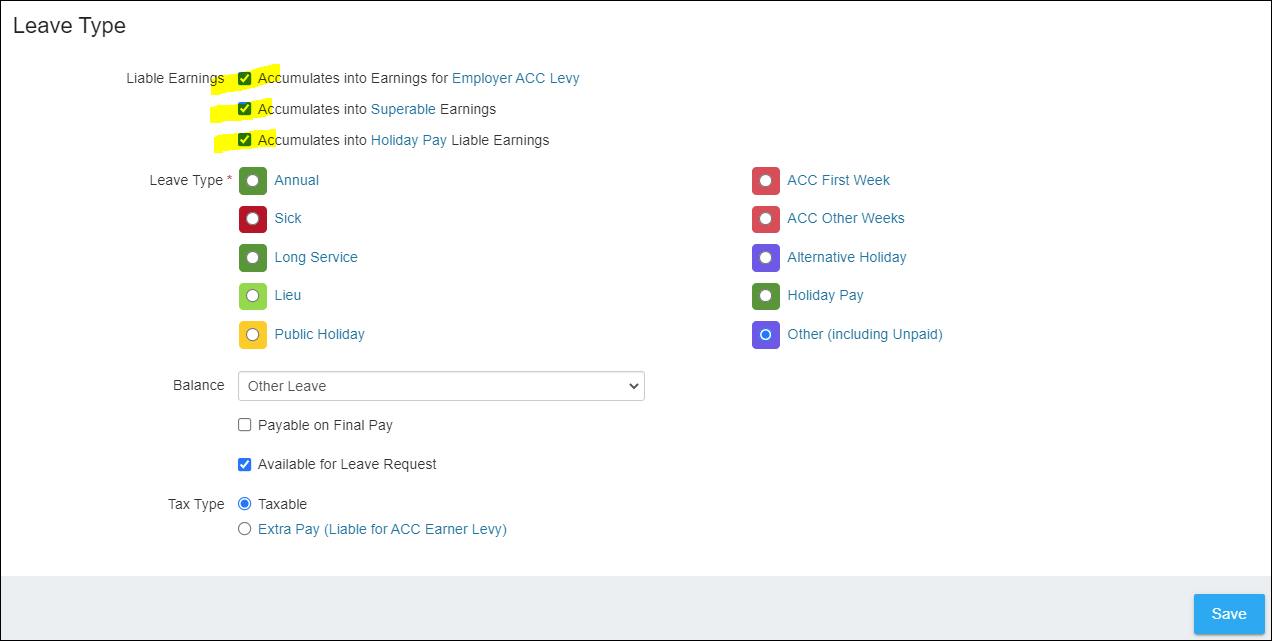Toggle the Holiday Pay Liable Earnings checkbox
The height and width of the screenshot is (641, 1272).
[x=245, y=140]
